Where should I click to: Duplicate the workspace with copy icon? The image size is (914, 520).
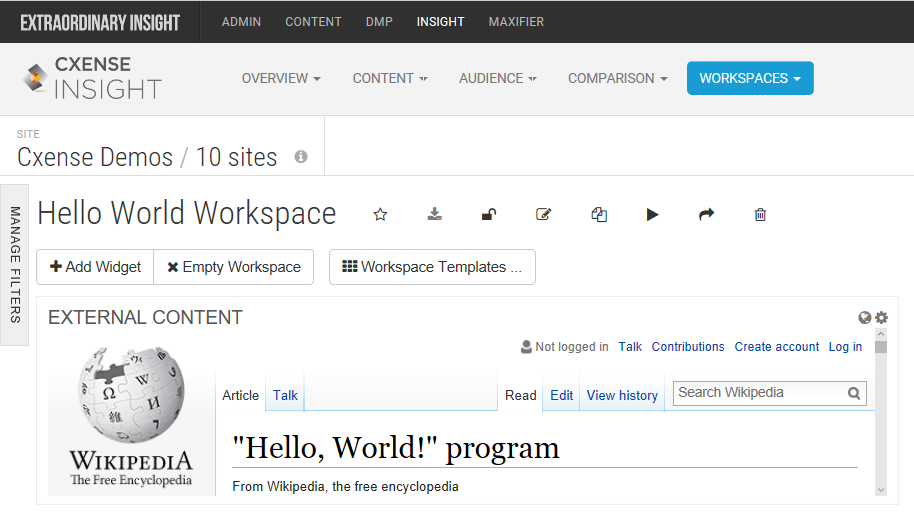point(599,215)
